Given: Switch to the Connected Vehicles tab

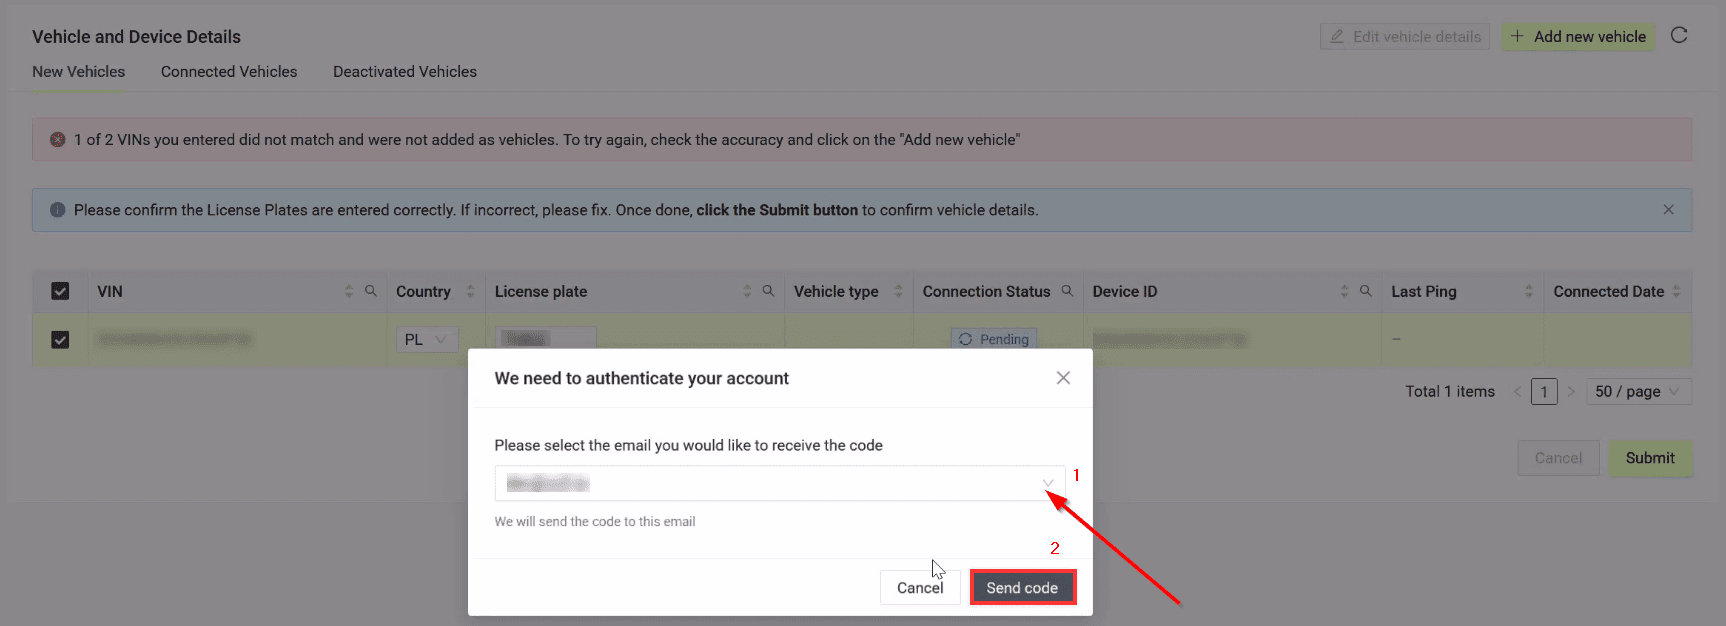Looking at the screenshot, I should (229, 72).
